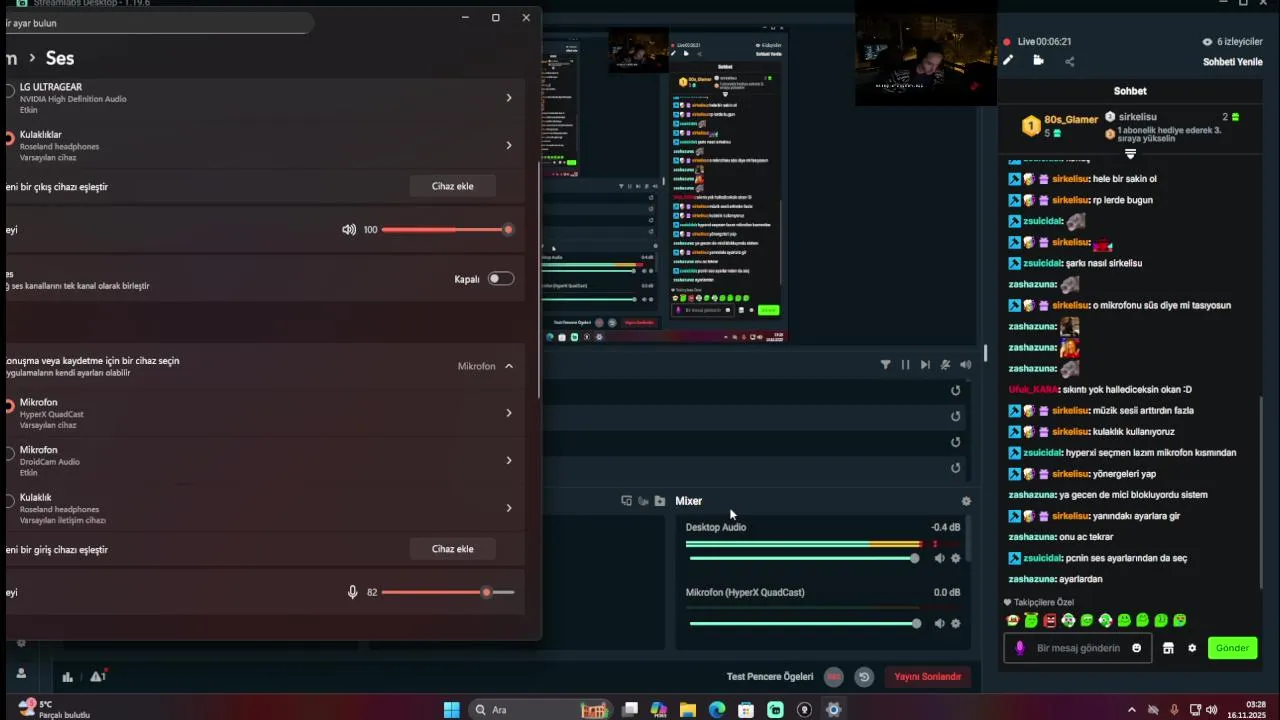Open the chat shop icon

1168,648
